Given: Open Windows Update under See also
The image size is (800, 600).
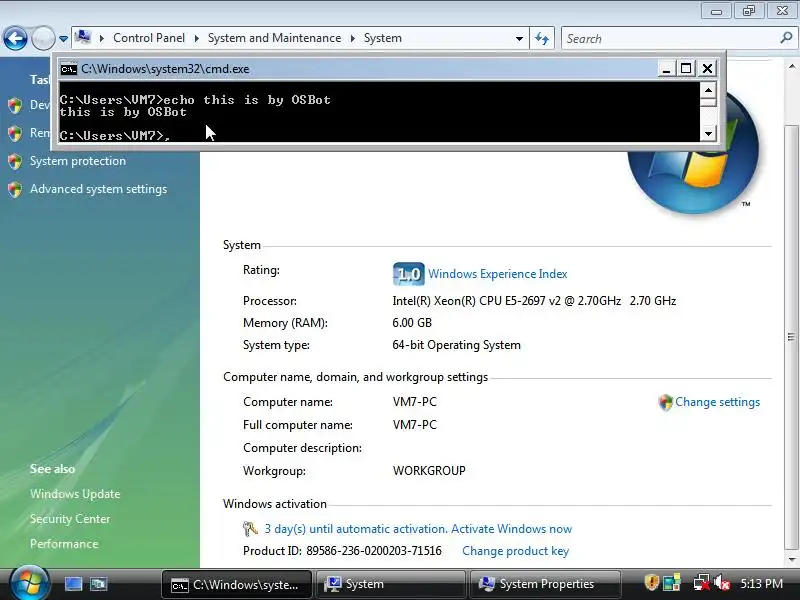Looking at the screenshot, I should 75,494.
